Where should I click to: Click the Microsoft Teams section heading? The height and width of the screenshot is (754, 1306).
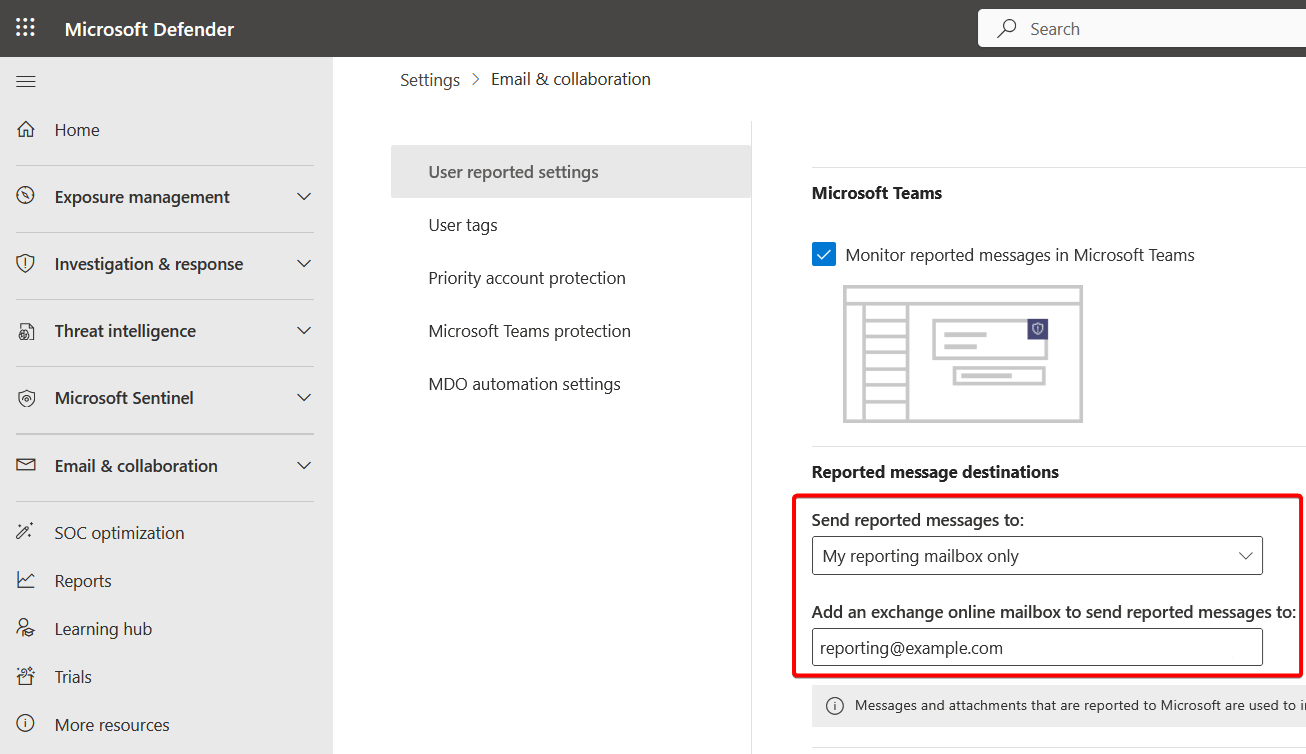[877, 193]
